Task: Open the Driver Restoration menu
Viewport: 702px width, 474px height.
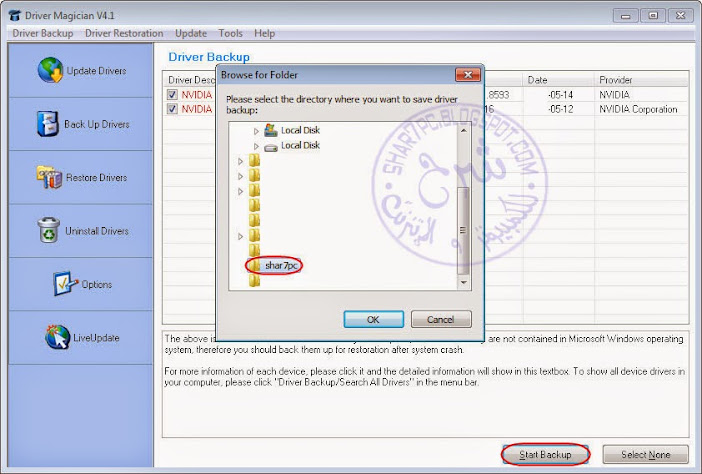Action: (x=124, y=33)
